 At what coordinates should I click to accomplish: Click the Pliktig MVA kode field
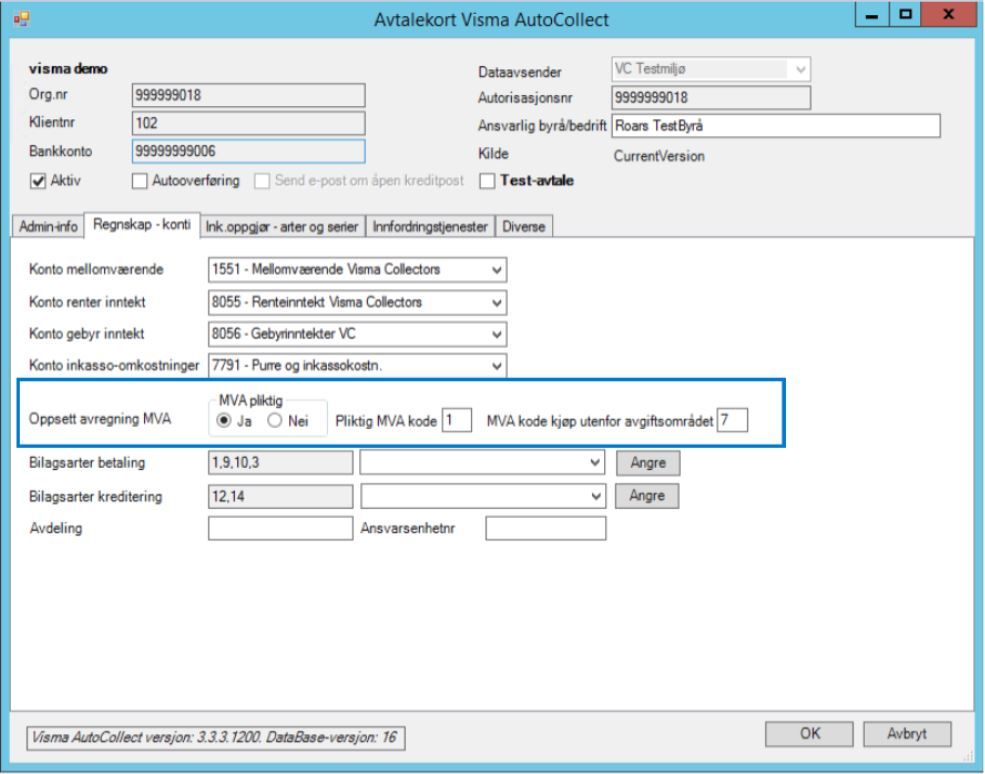pos(457,420)
